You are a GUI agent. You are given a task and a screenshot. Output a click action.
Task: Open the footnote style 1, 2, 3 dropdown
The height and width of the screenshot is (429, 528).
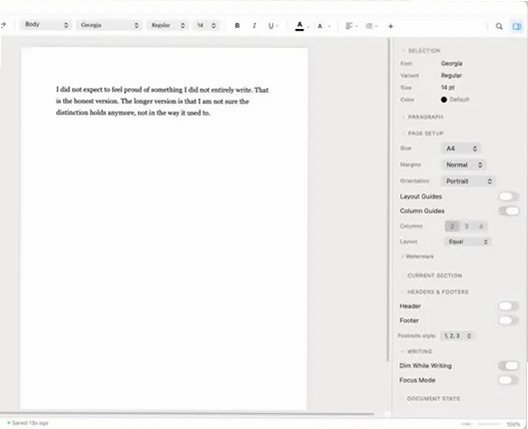(457, 336)
